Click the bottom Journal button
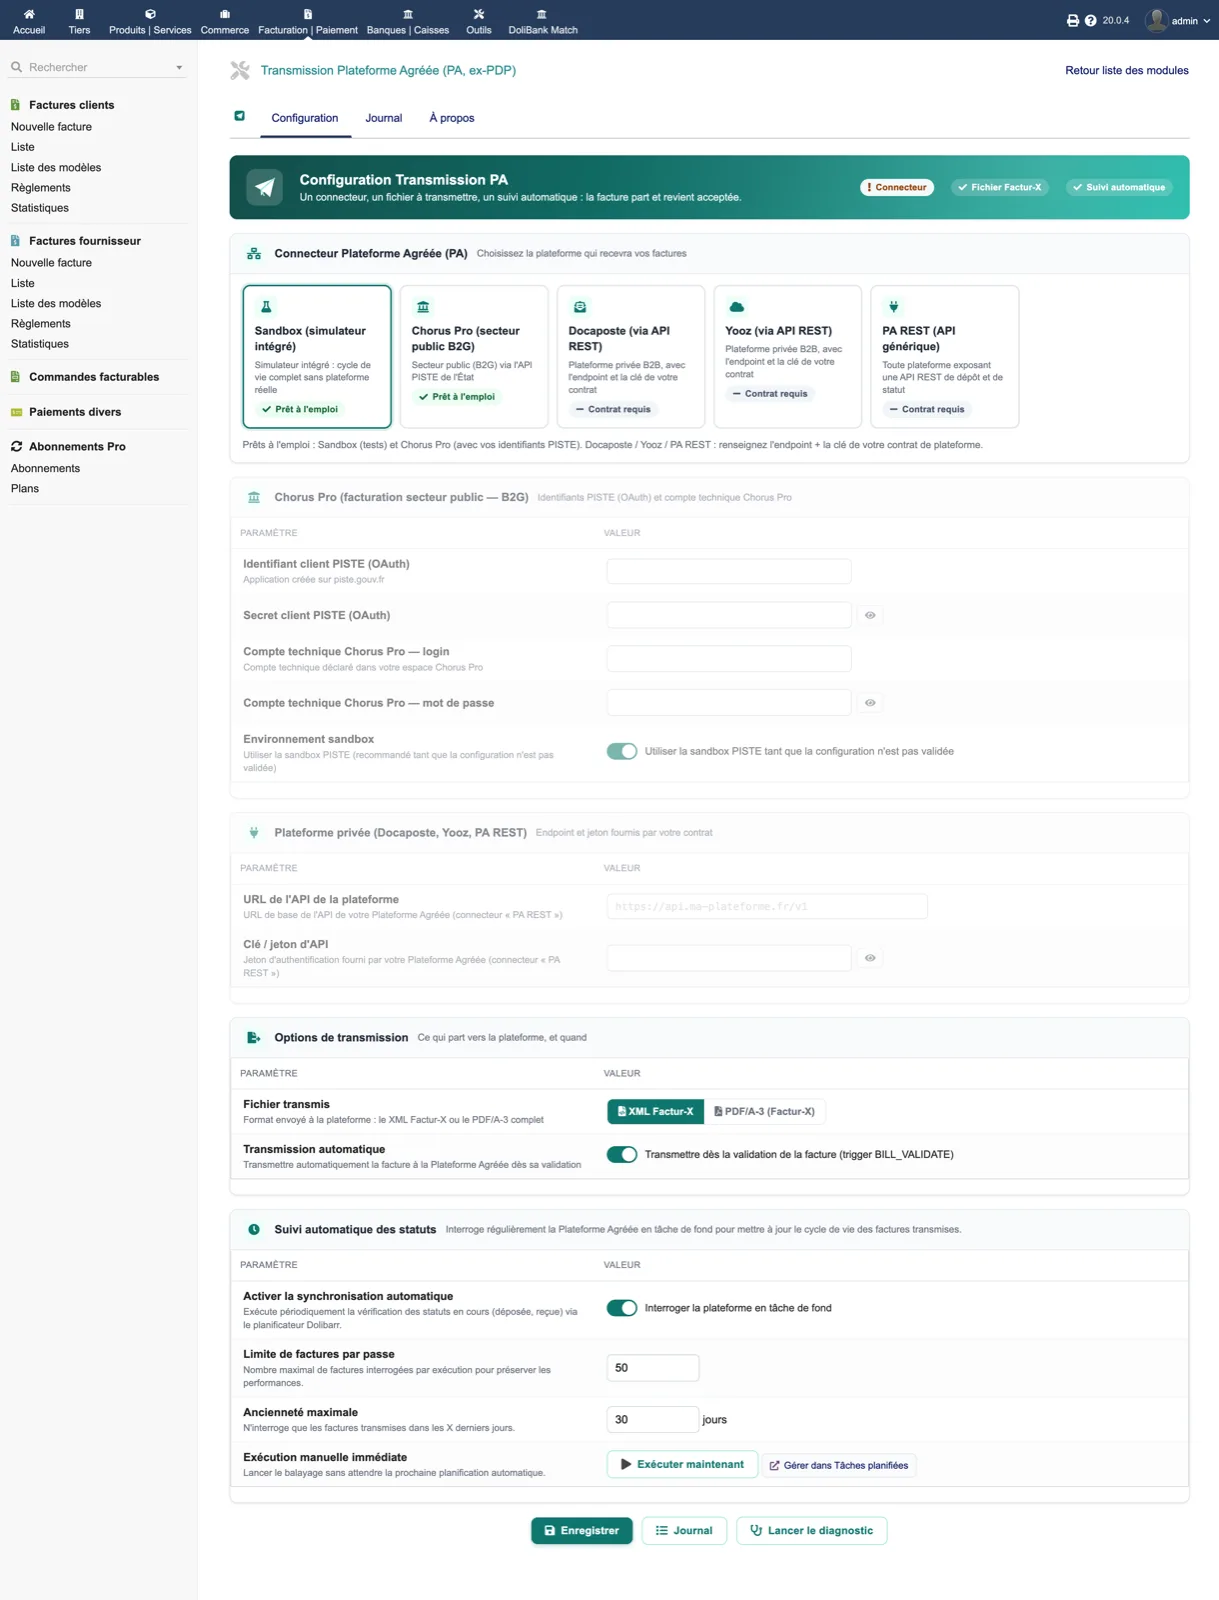1219x1600 pixels. (x=684, y=1531)
